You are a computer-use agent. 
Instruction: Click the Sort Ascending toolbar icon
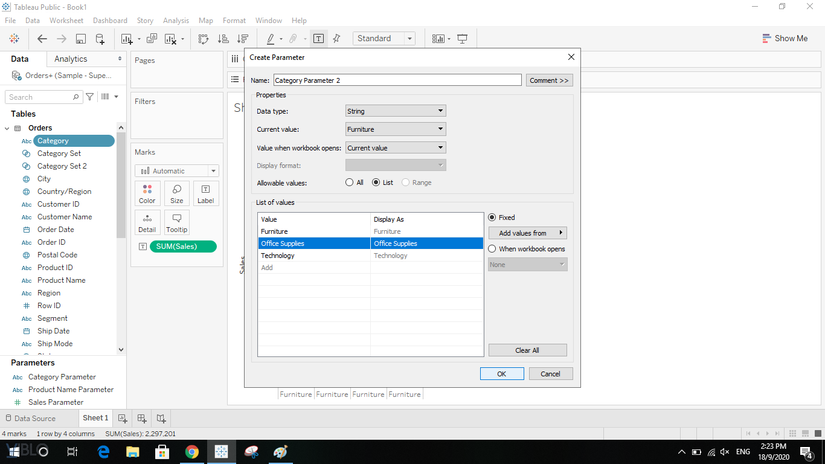221,39
